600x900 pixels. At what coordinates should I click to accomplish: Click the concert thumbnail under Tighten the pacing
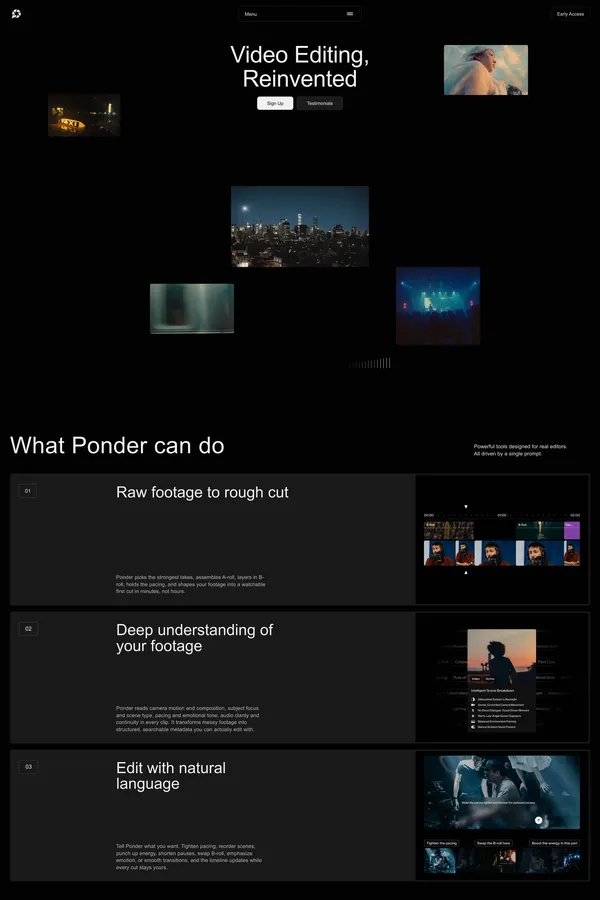(x=440, y=860)
